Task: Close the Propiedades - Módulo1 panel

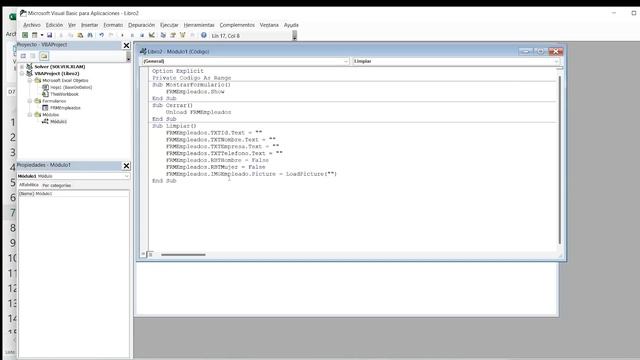Action: pyautogui.click(x=126, y=166)
